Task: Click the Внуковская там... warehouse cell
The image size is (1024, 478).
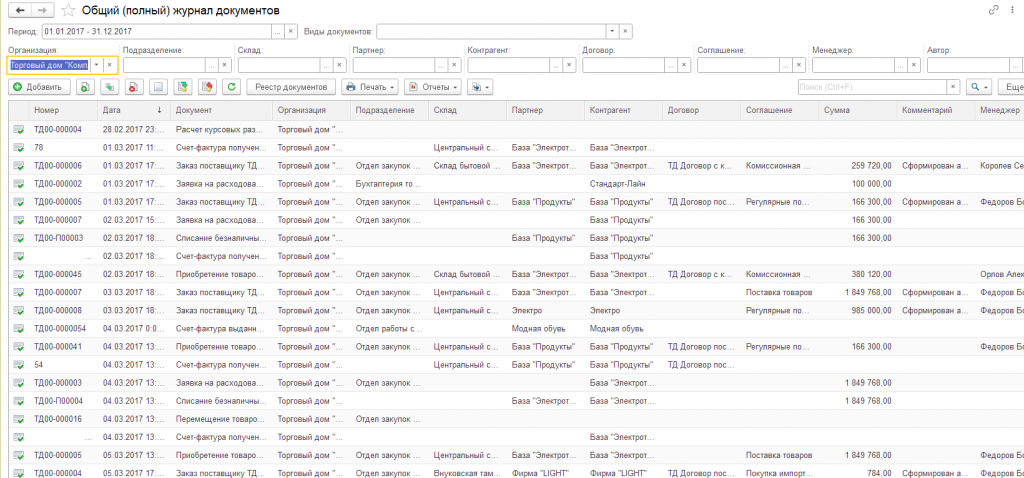Action: [468, 473]
